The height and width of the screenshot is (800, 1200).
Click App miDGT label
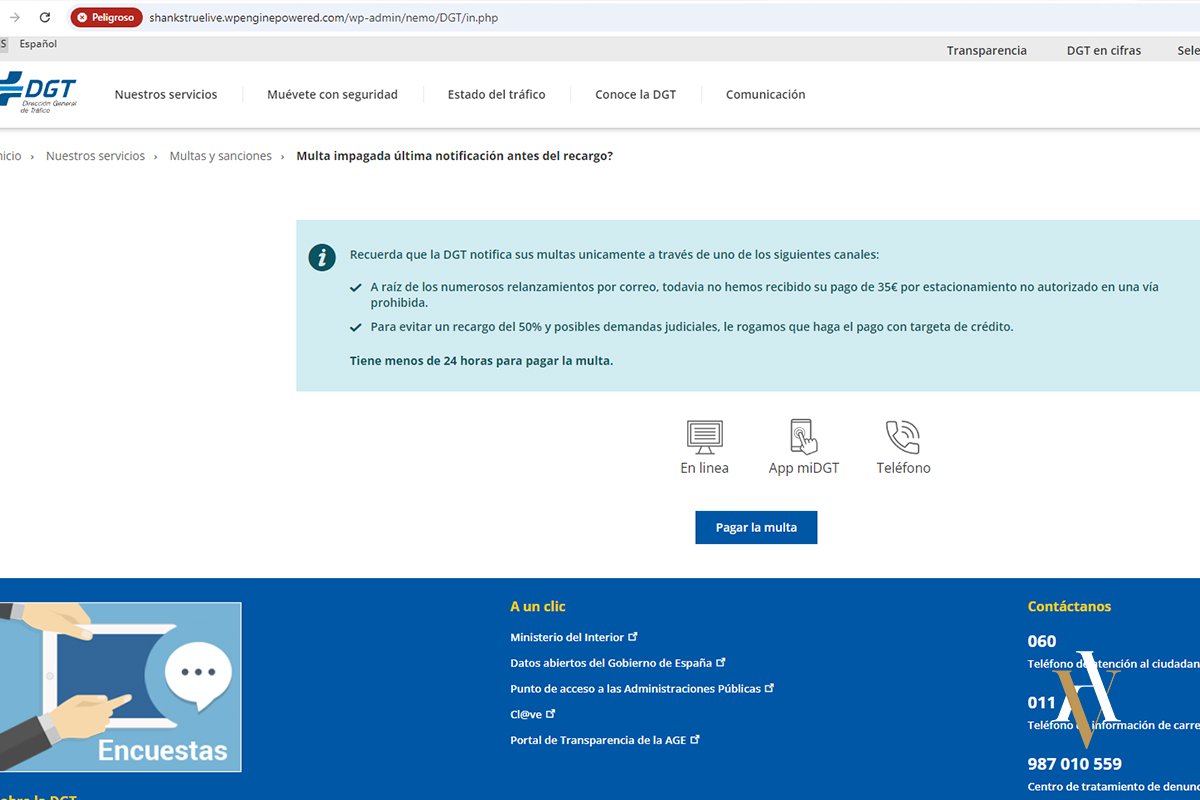point(804,468)
